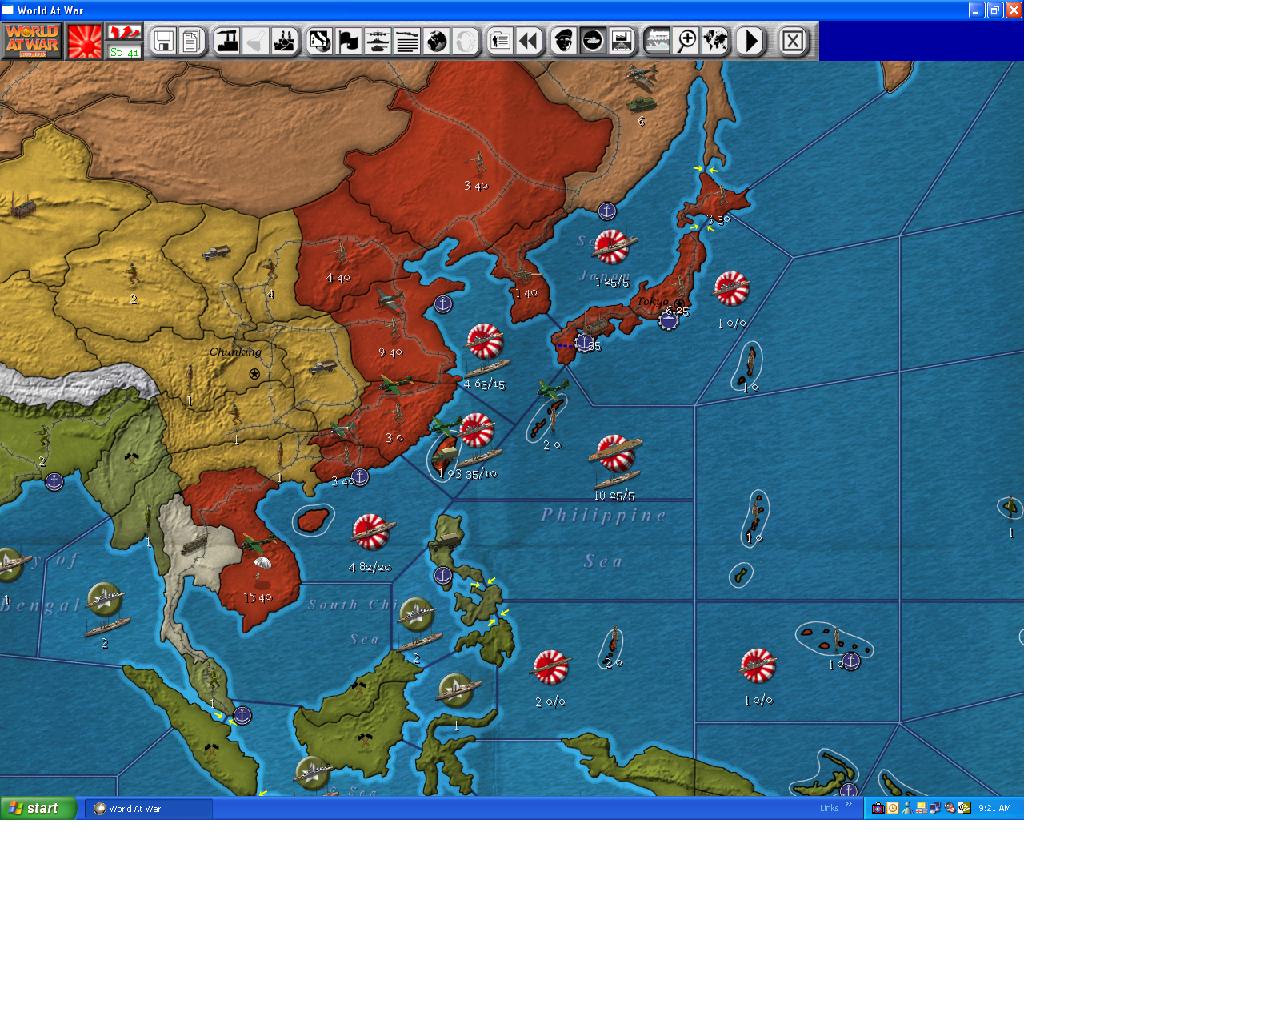The width and height of the screenshot is (1280, 1024).
Task: Open the production press icon in toolbar
Action: (228, 41)
